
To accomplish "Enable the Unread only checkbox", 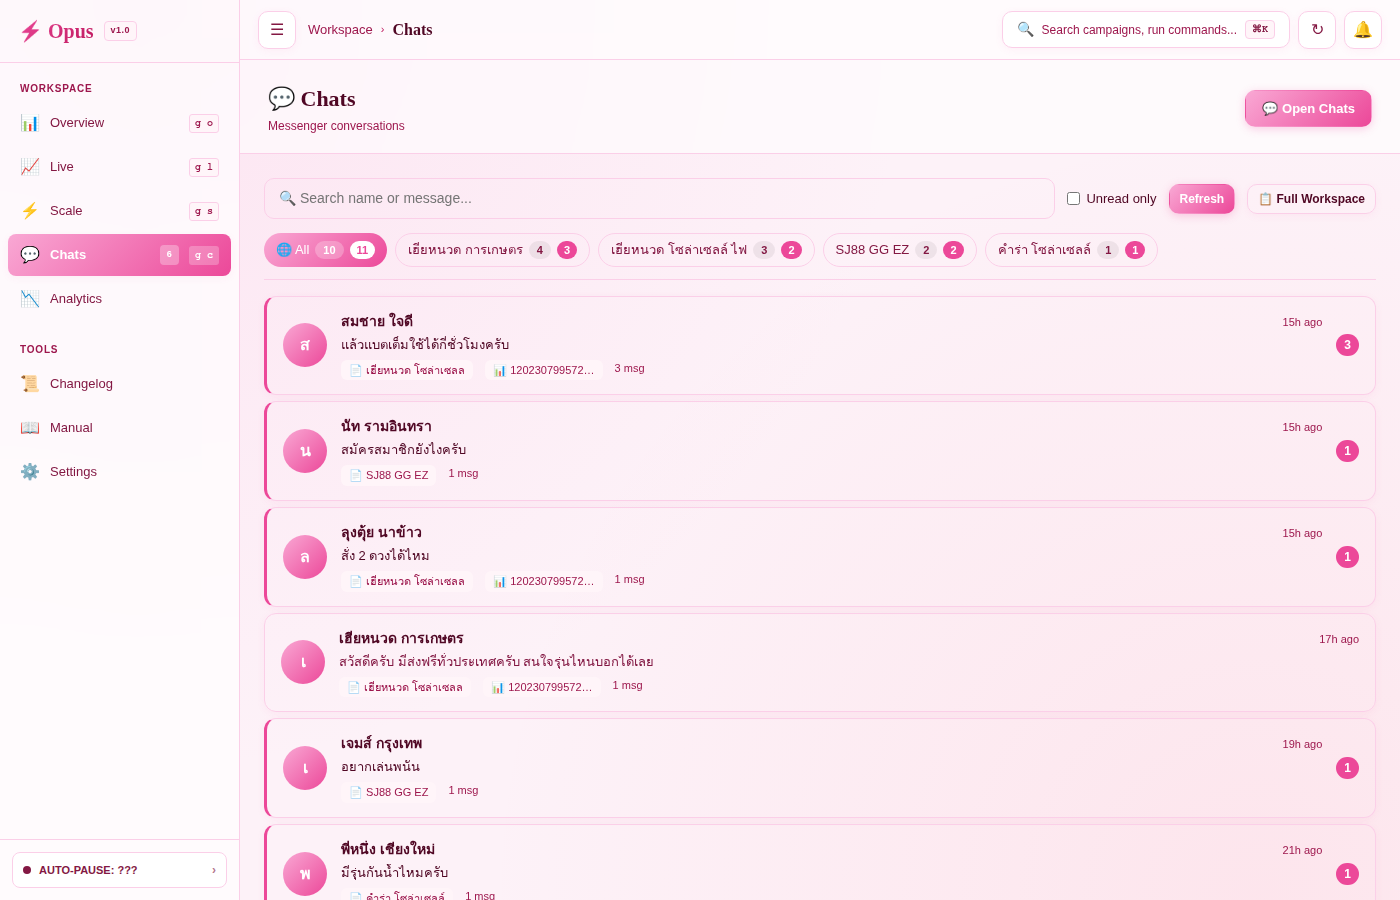I will (1074, 199).
